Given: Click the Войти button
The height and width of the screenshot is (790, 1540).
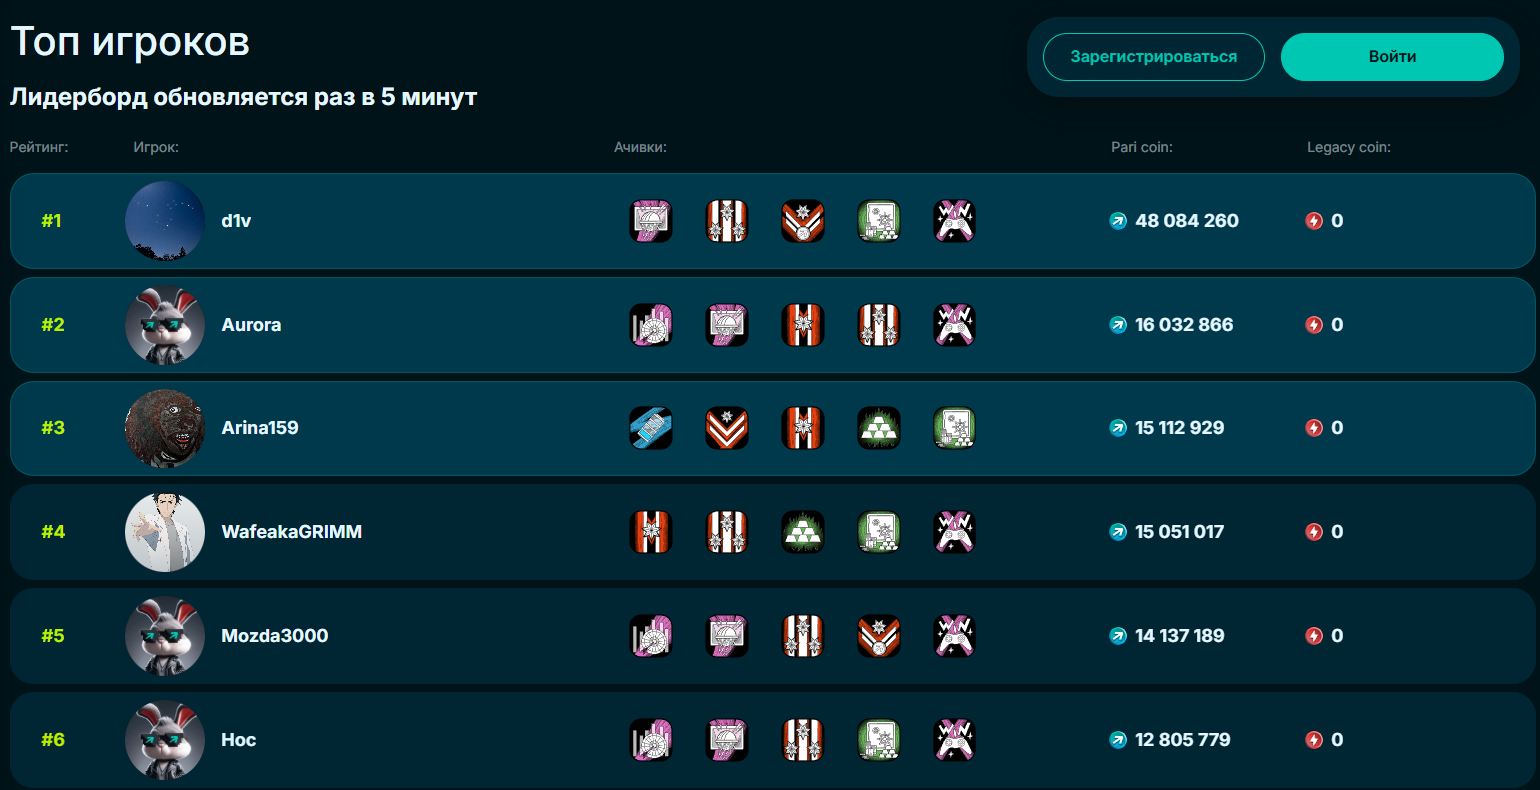Looking at the screenshot, I should pos(1392,57).
